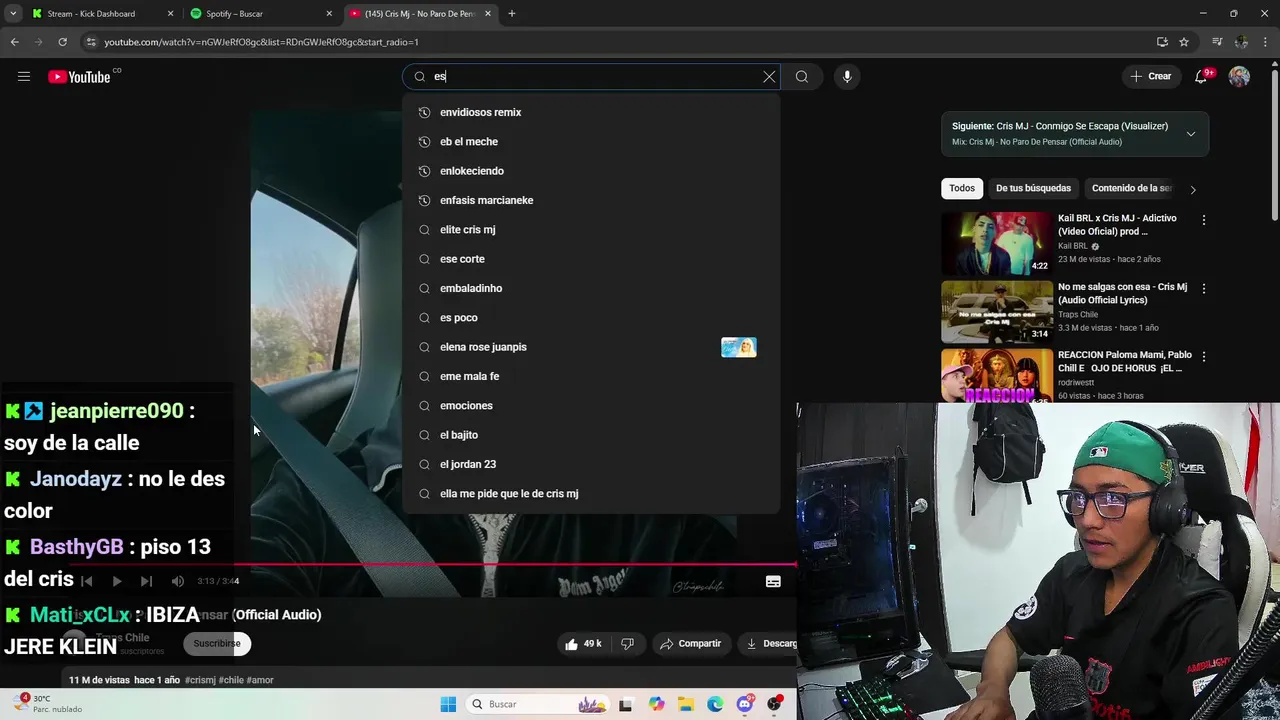Choose suggestion 'ese corte'
Image resolution: width=1280 pixels, height=720 pixels.
tap(591, 259)
